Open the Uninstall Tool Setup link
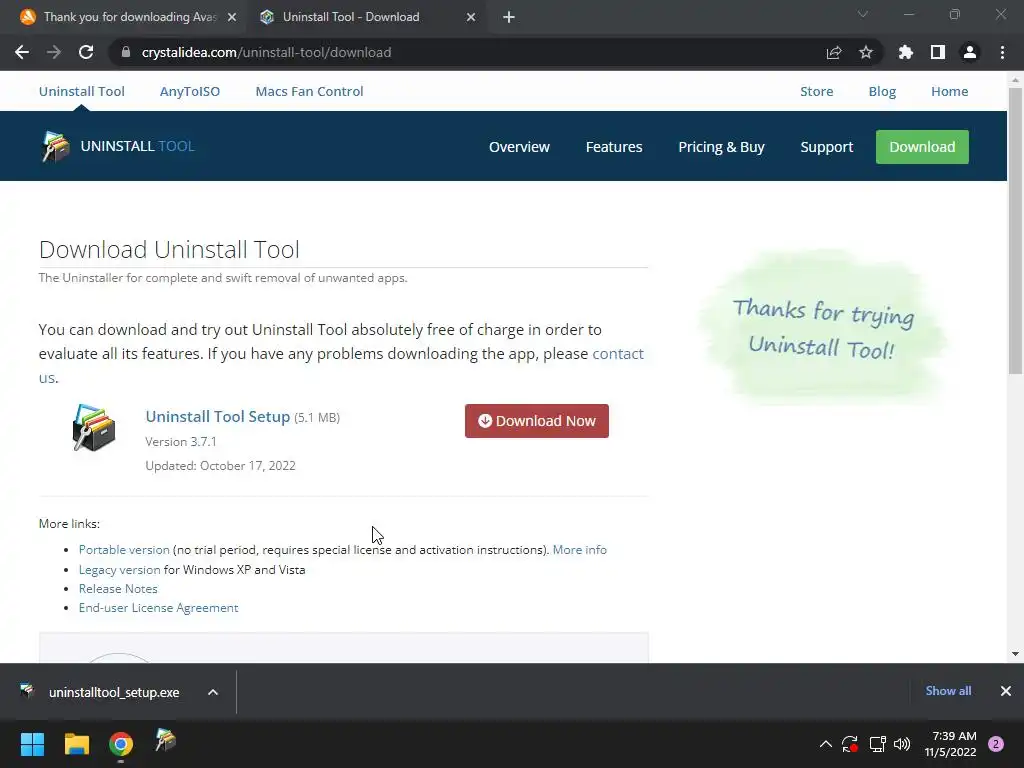 tap(217, 417)
